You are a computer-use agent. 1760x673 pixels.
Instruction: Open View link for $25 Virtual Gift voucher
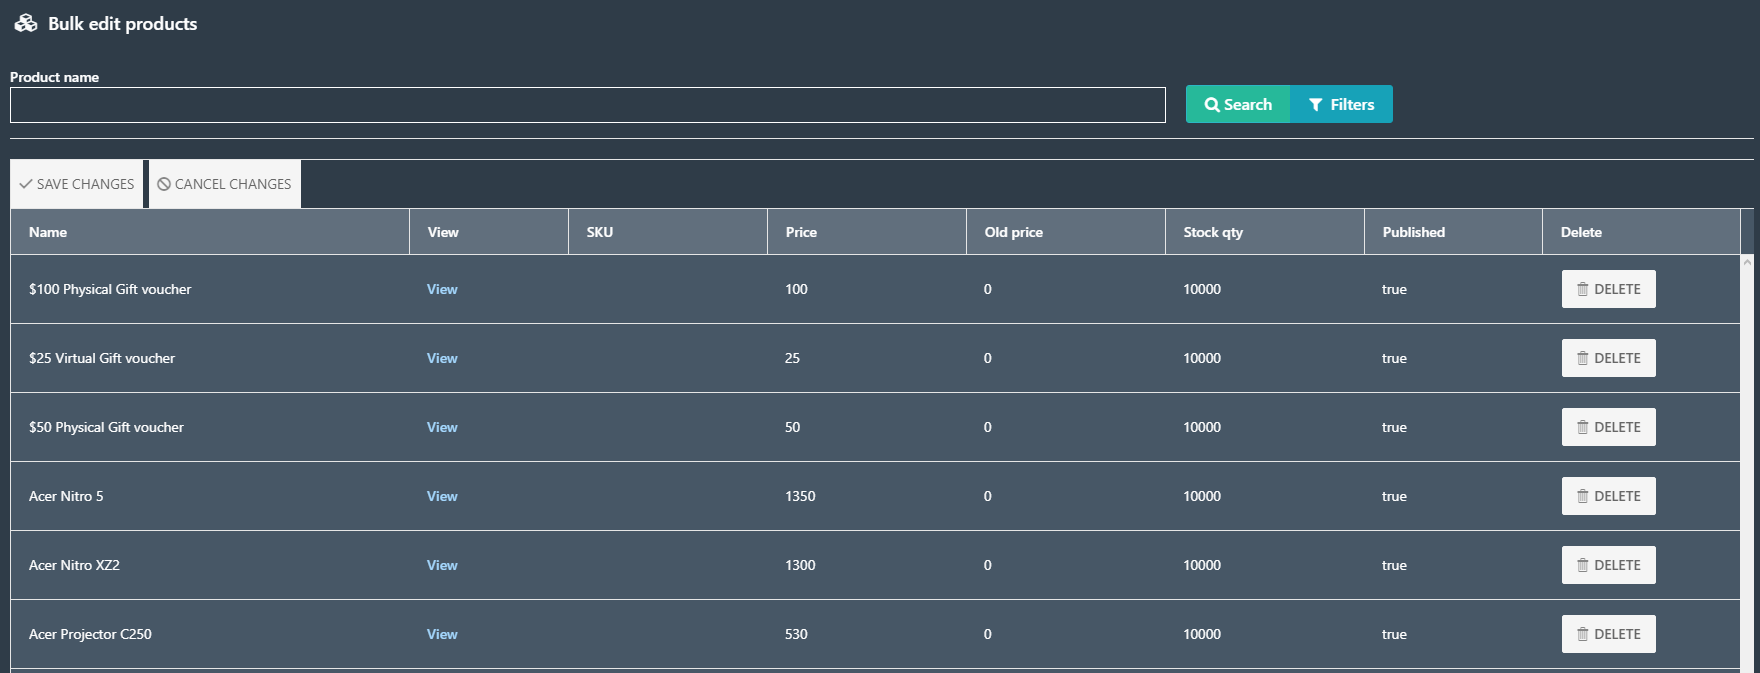coord(442,358)
